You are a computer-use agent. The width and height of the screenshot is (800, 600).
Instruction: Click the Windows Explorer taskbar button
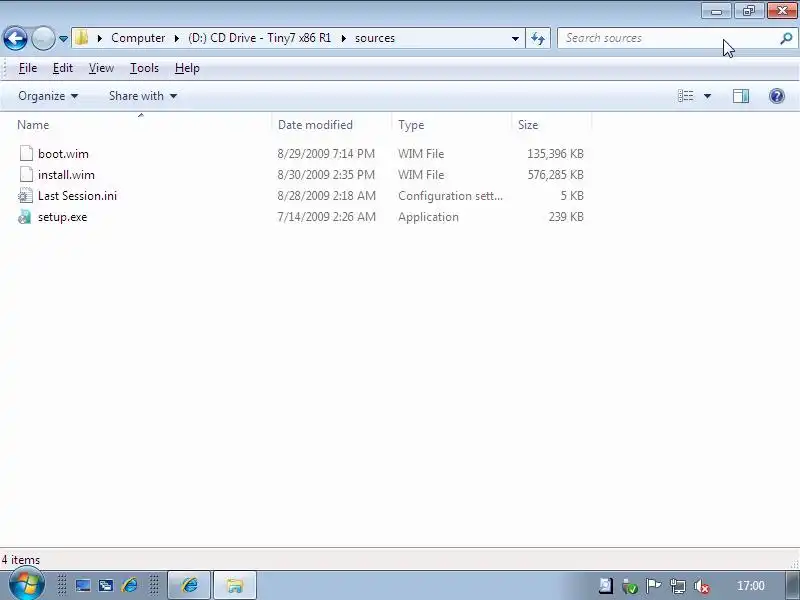[235, 585]
